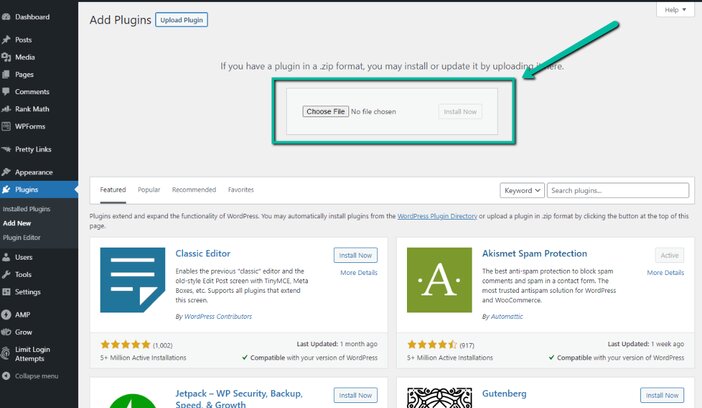Click the Gutenberg plugin thumbnail
This screenshot has height=408, width=702.
pos(439,398)
